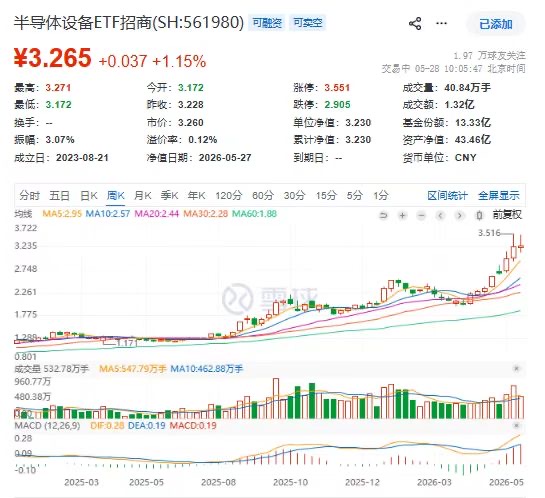Image resolution: width=545 pixels, height=498 pixels.
Task: Select the 周K chart tab
Action: pyautogui.click(x=115, y=195)
